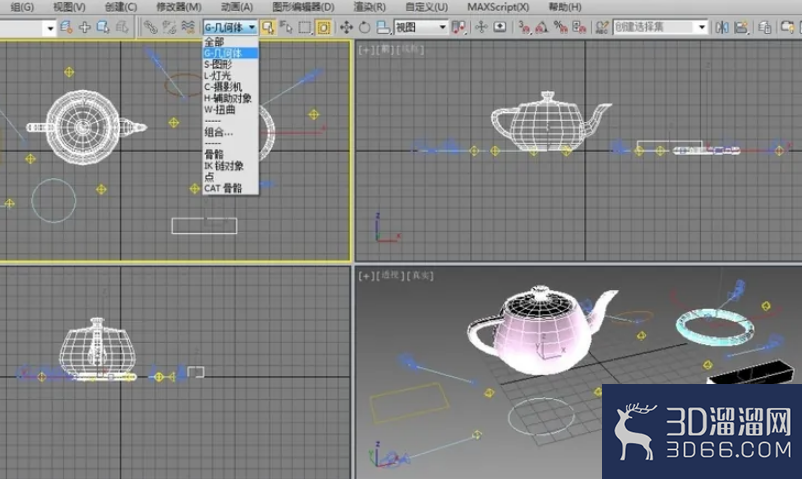
Task: Open the Layer Manager icon
Action: point(765,27)
